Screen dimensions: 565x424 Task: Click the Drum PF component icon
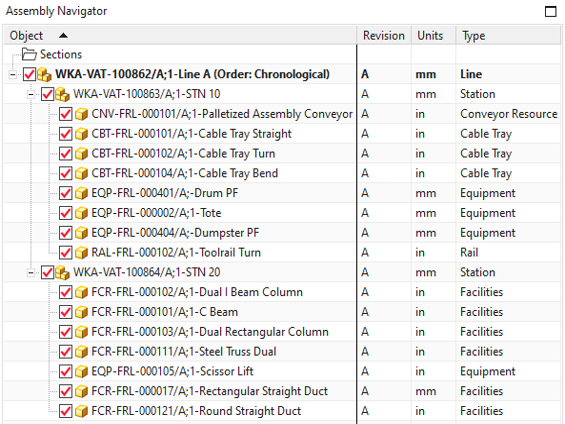pos(81,193)
